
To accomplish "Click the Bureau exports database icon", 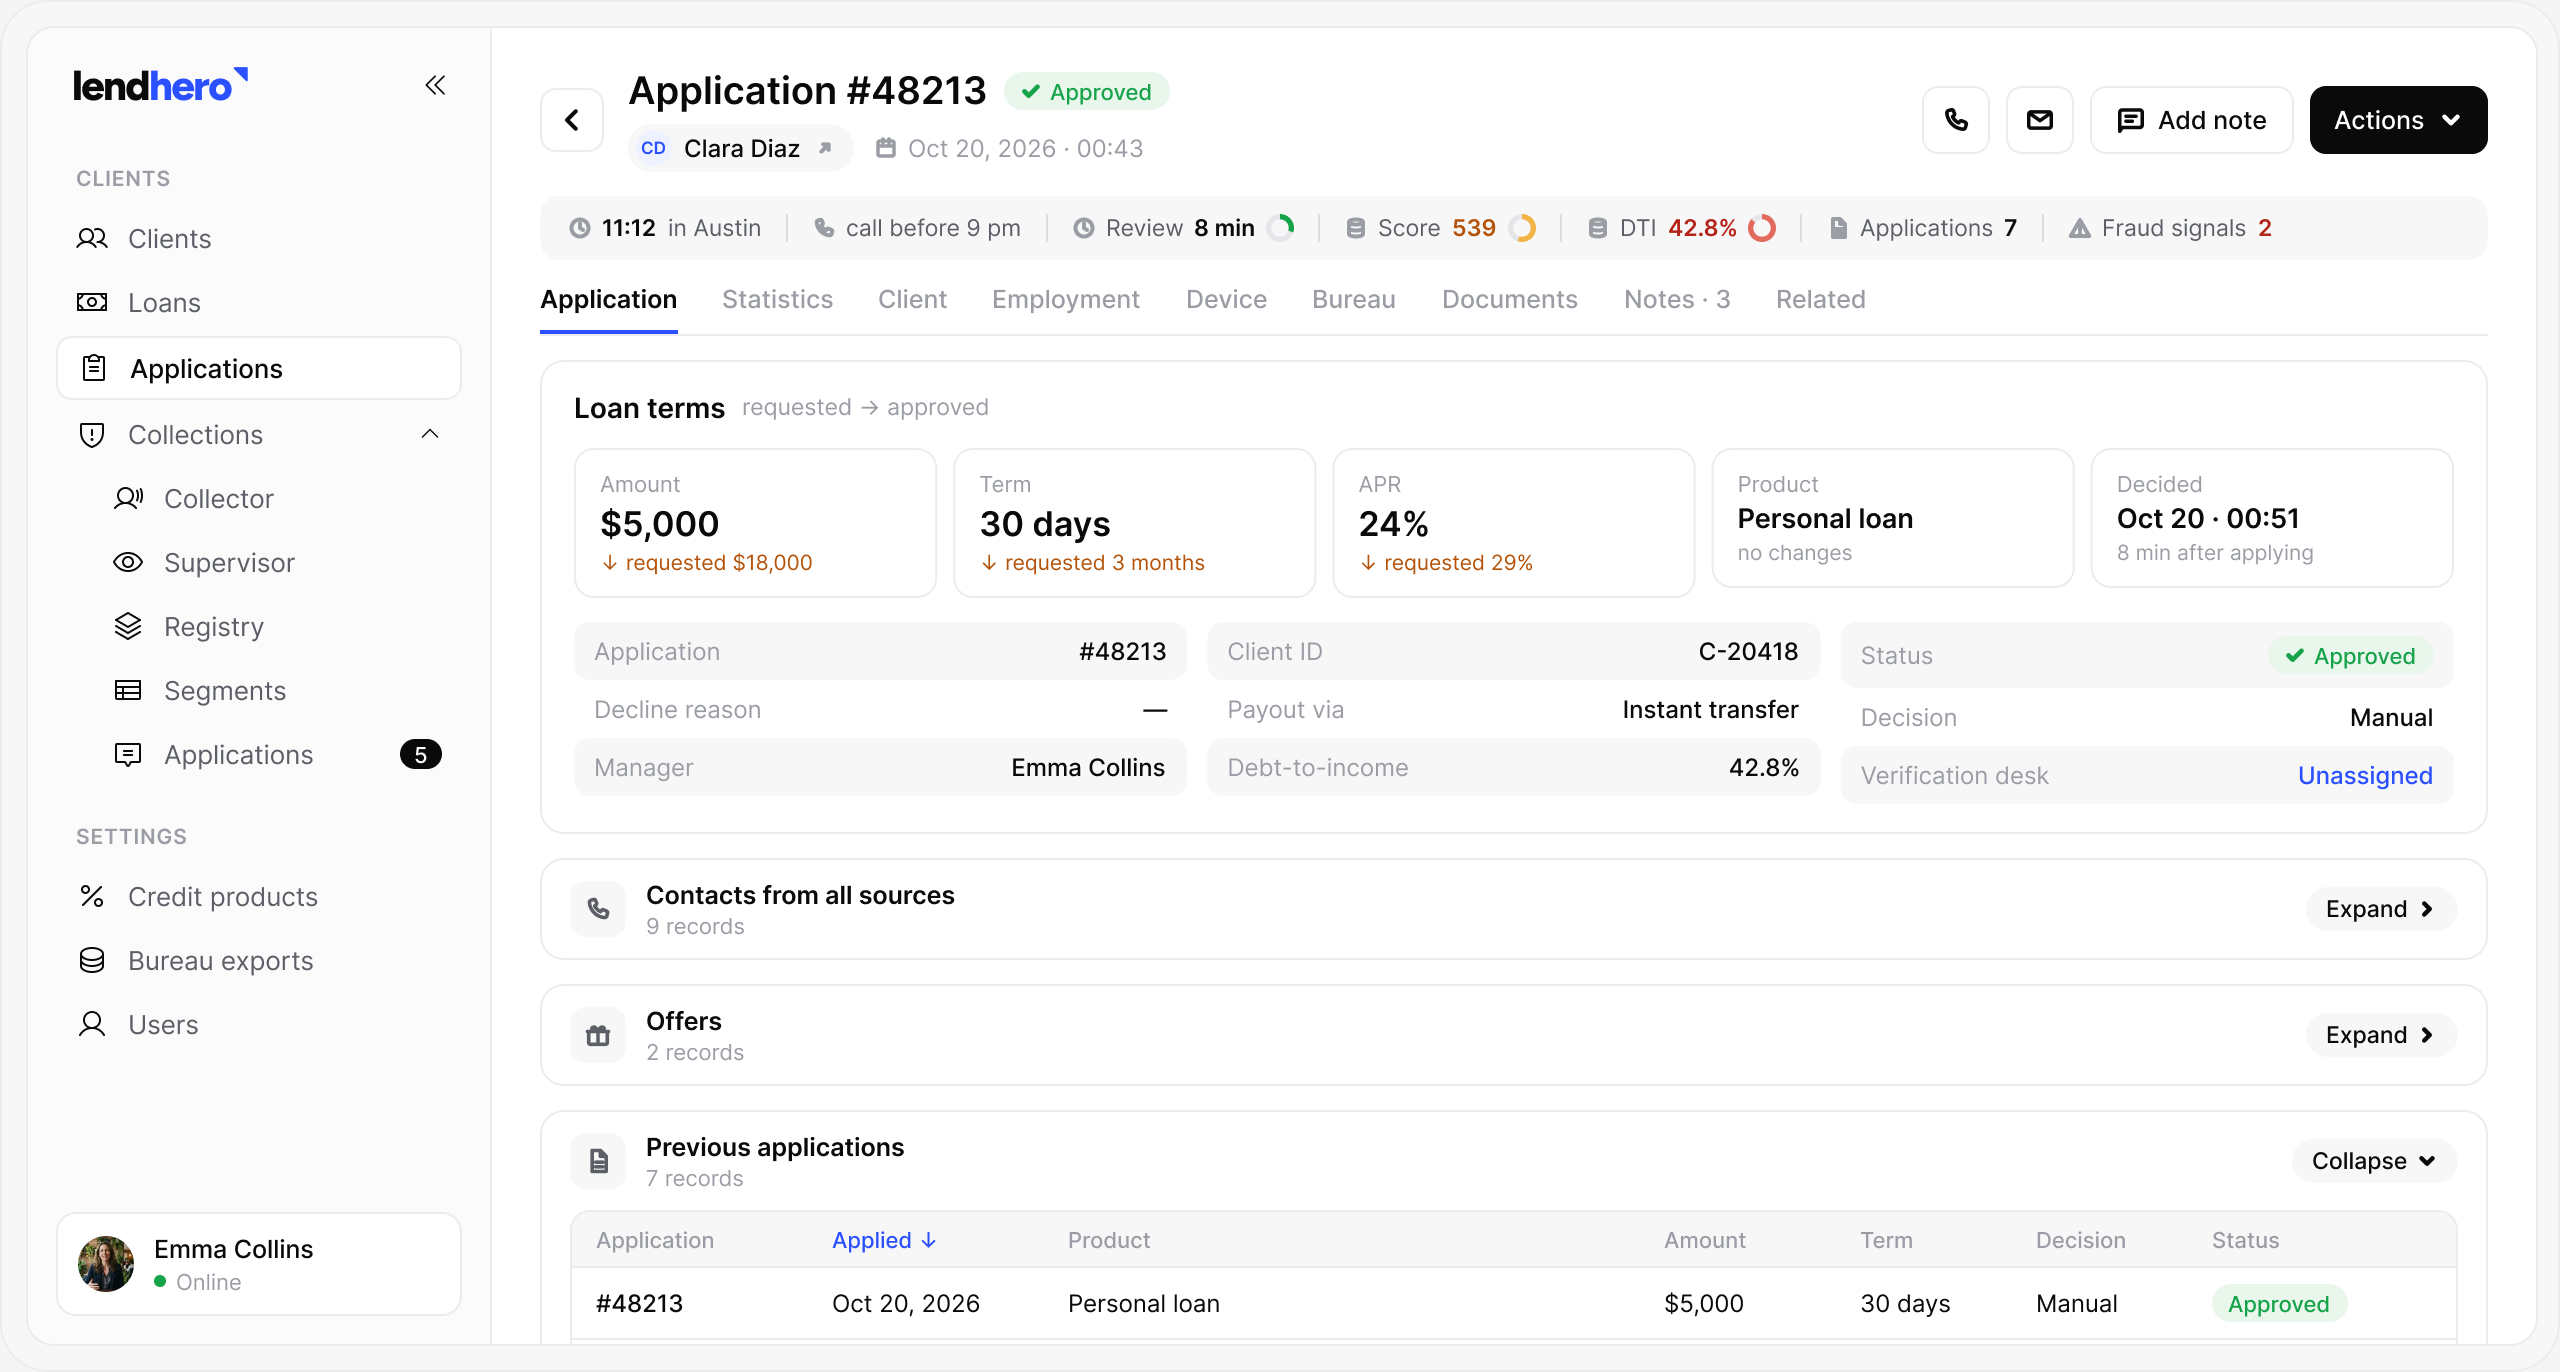I will tap(92, 960).
